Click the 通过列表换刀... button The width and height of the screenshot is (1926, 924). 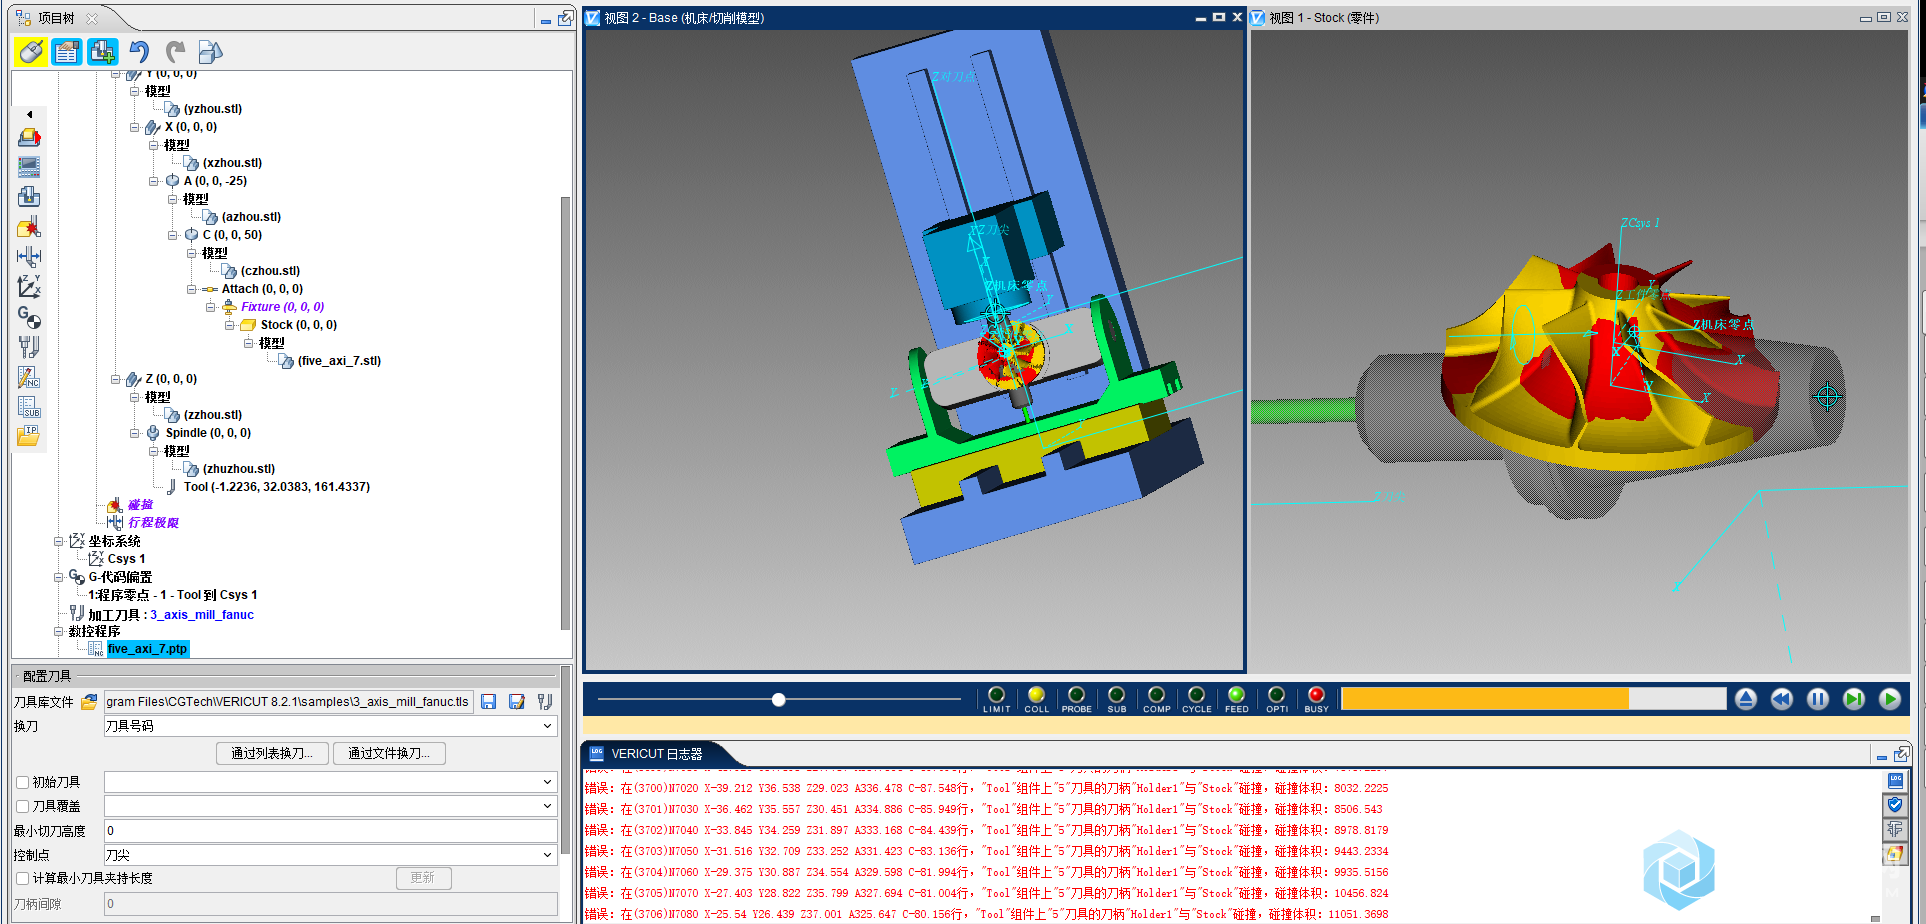(x=272, y=753)
